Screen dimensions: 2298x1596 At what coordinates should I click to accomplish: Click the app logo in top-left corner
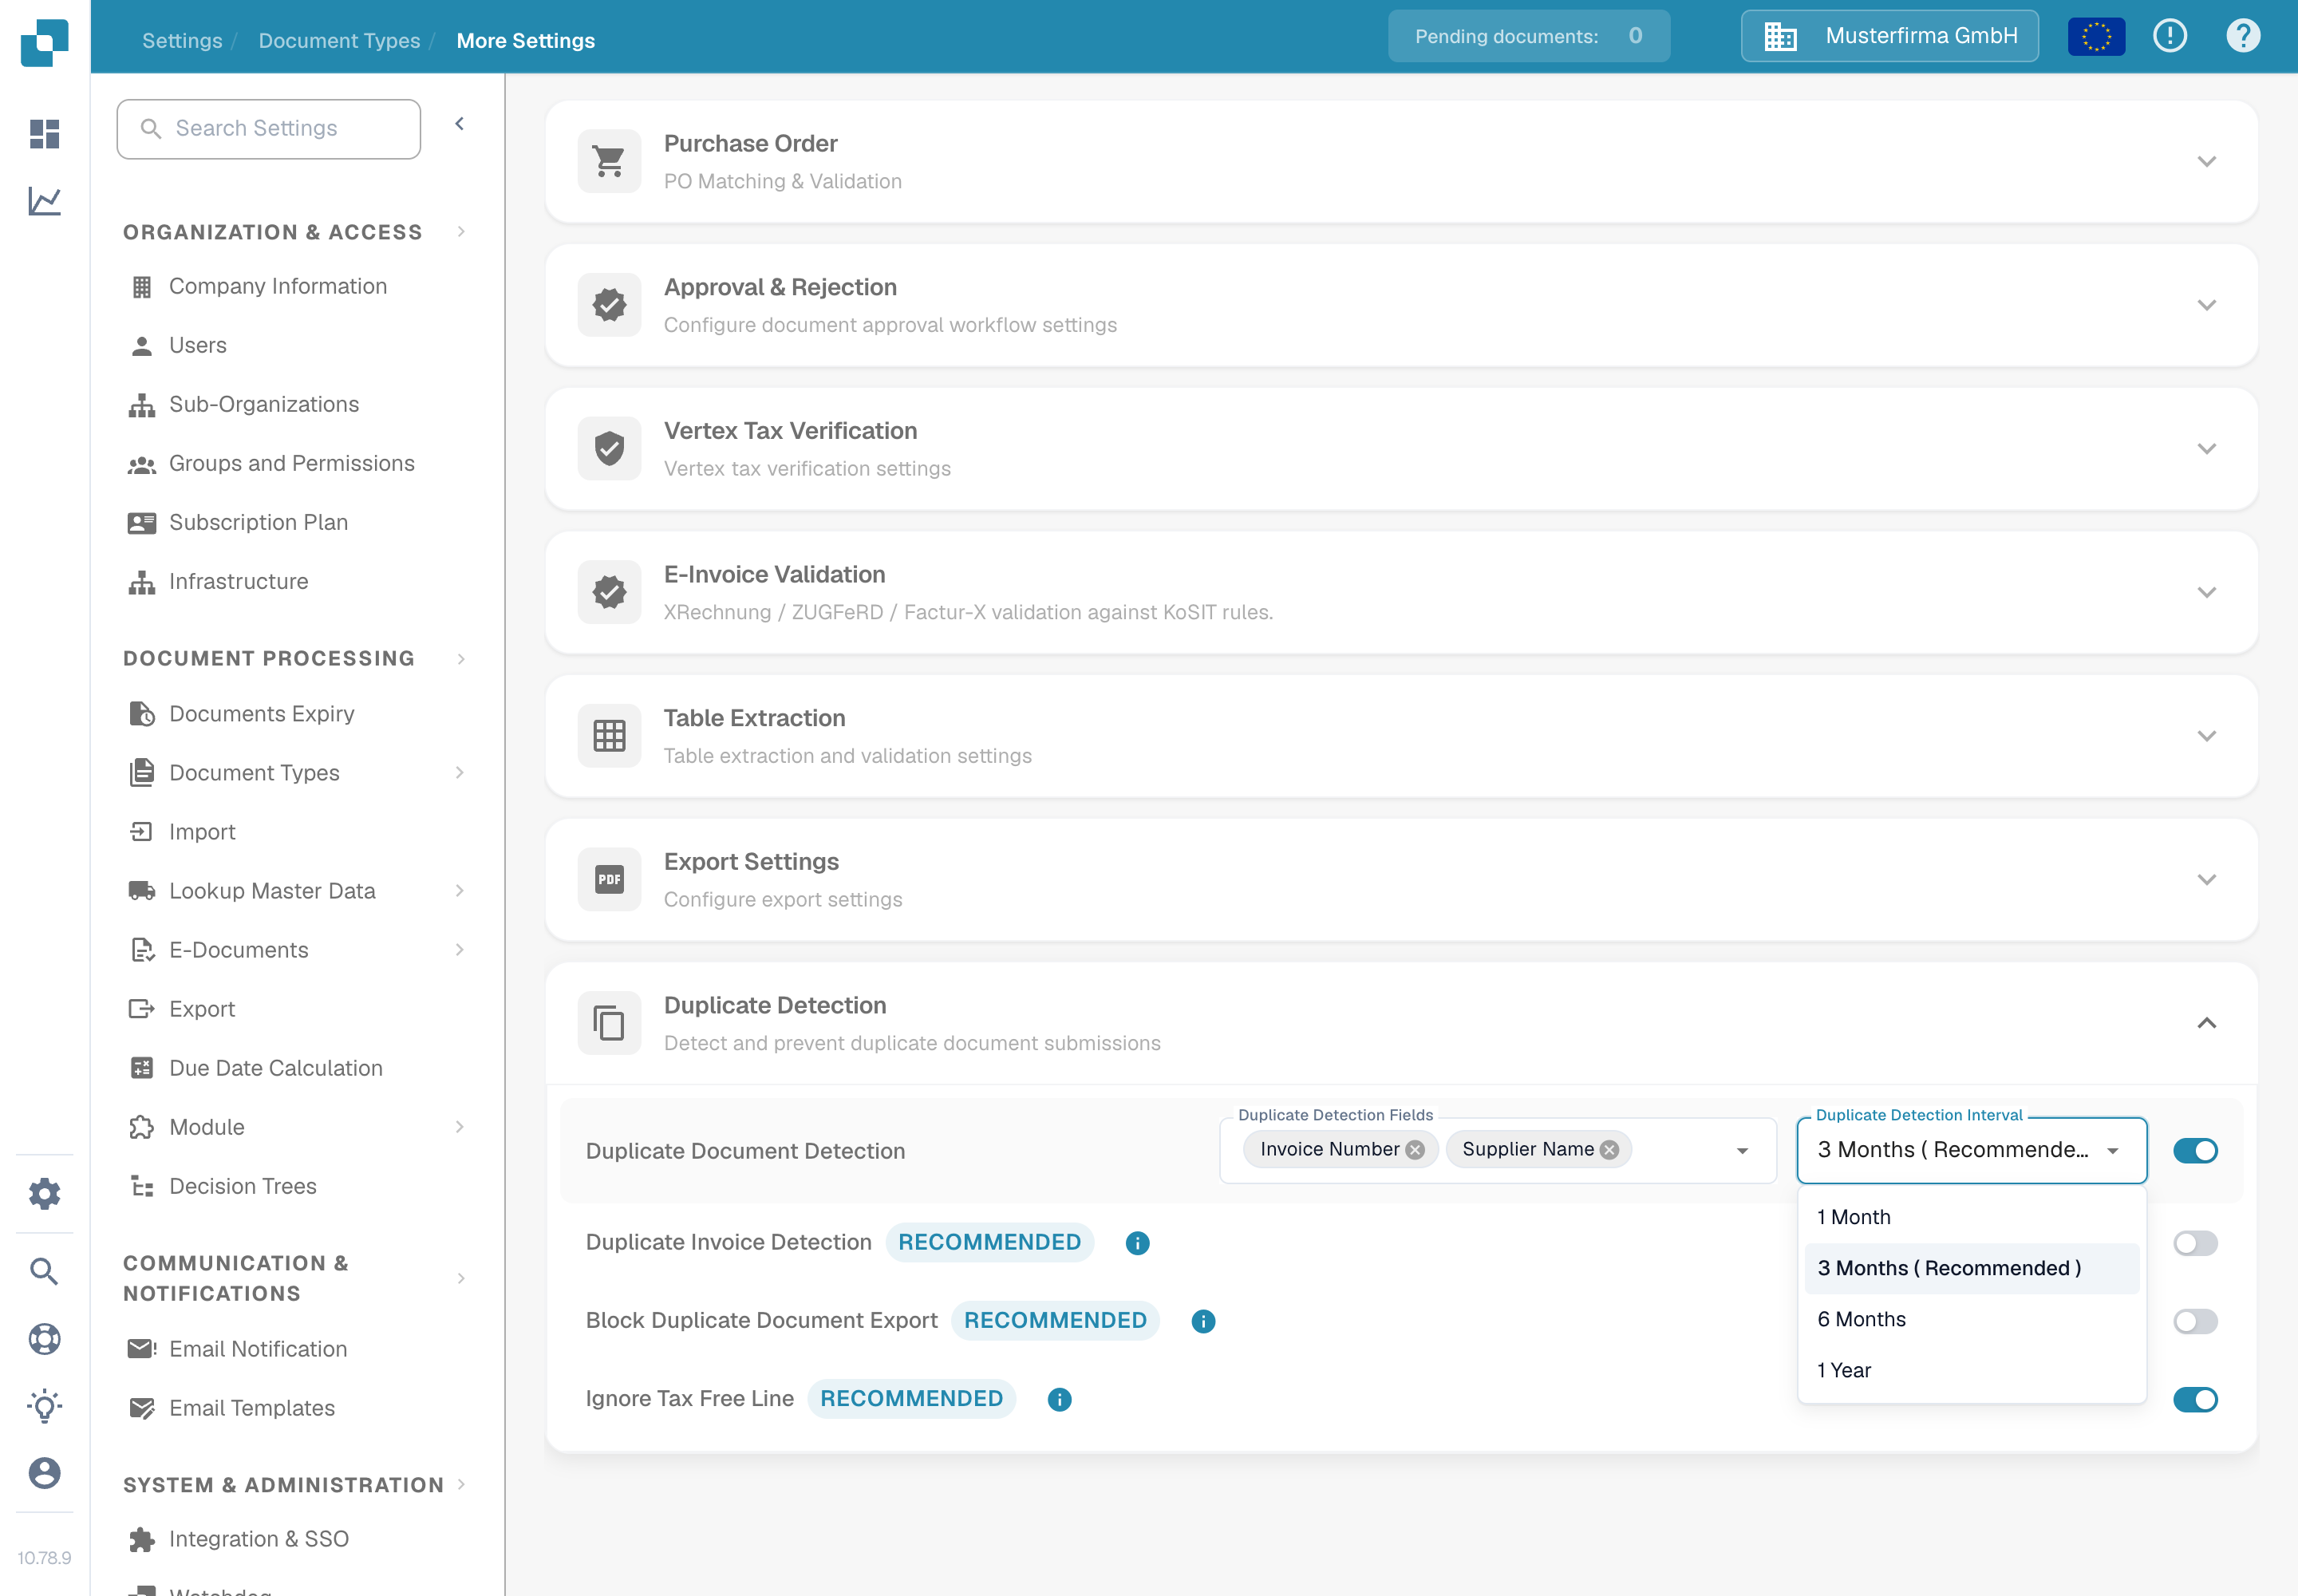[44, 42]
